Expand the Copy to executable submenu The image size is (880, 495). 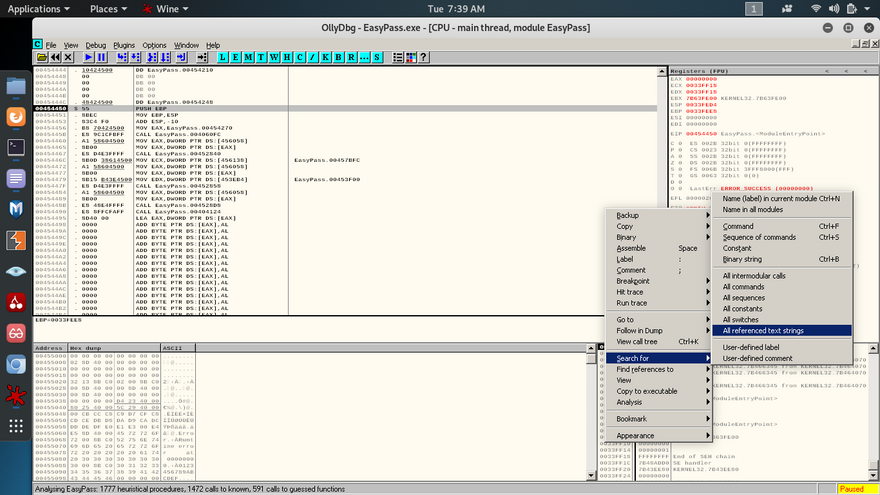659,391
